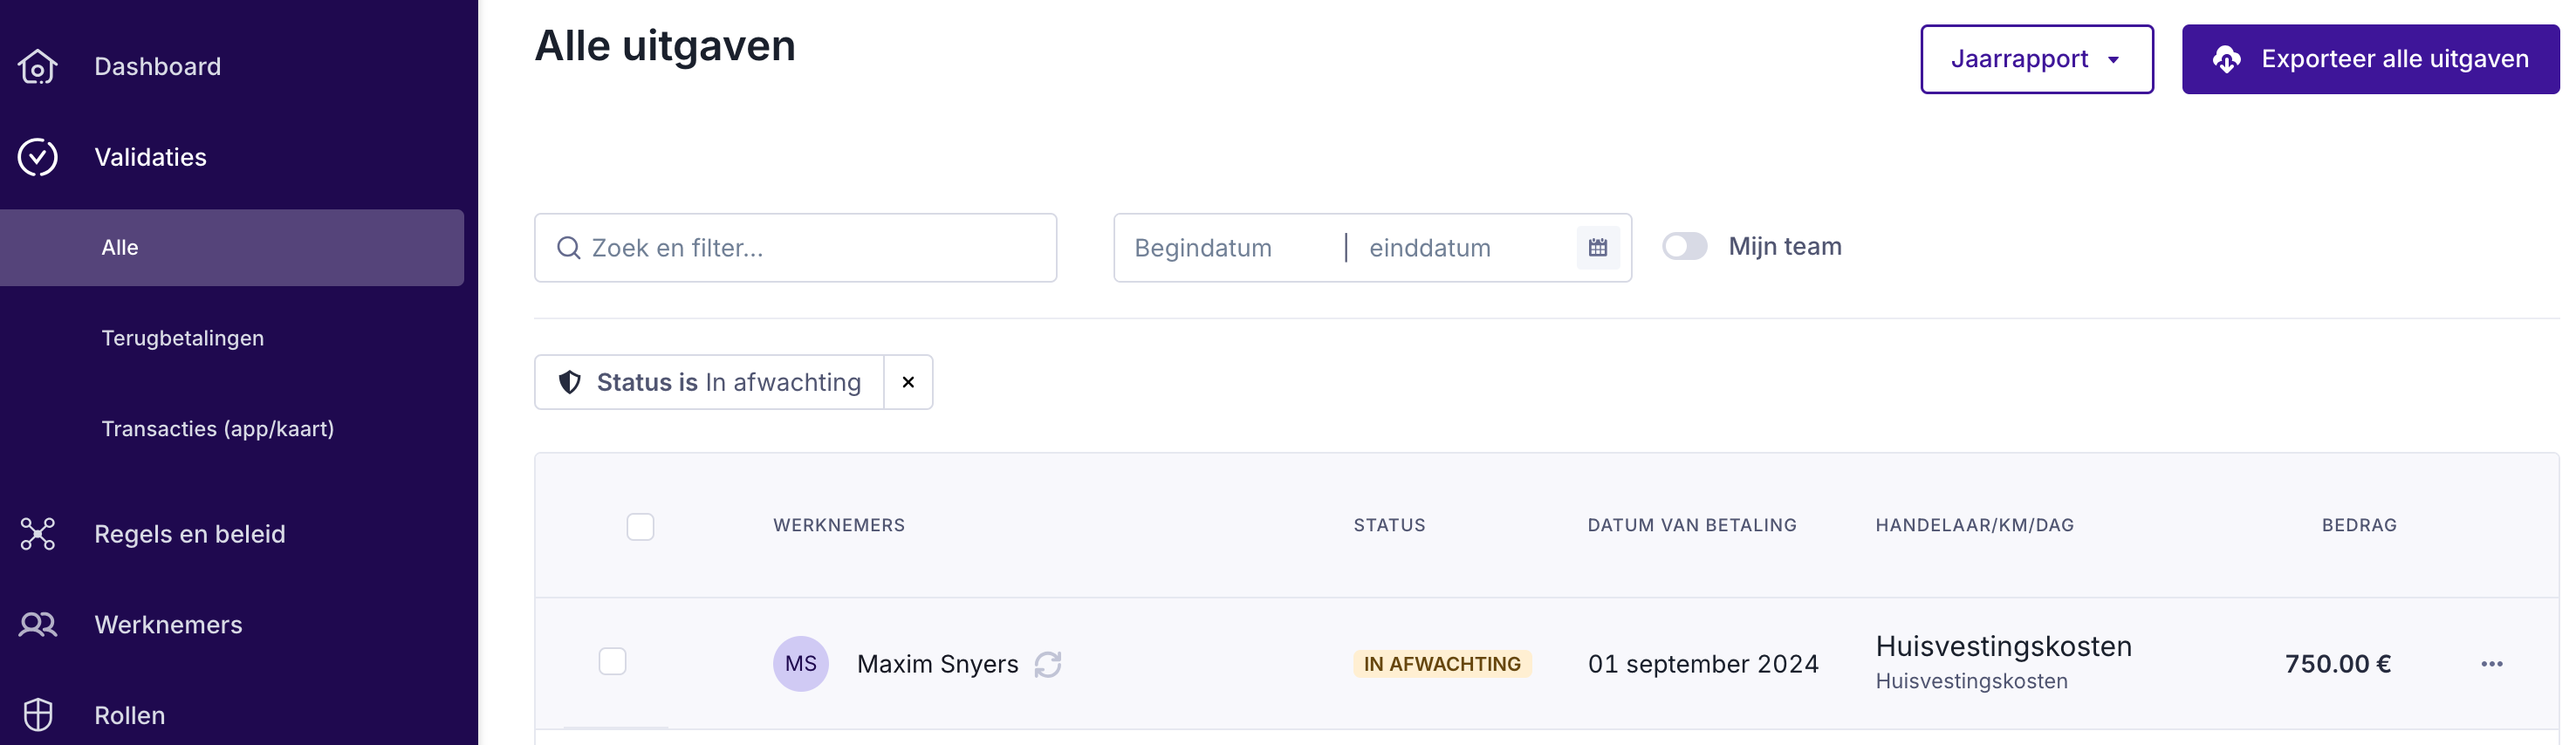The image size is (2576, 745).
Task: Click the Validaties checkmark icon
Action: coord(38,157)
